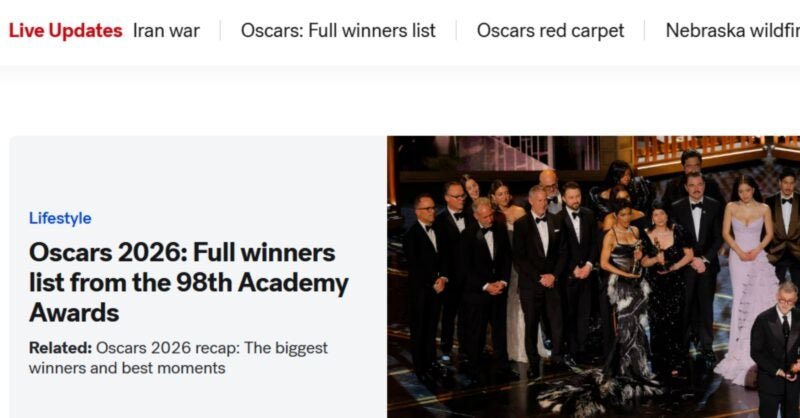This screenshot has height=418, width=800.
Task: Click the word "Awards" in the headline
Action: [x=74, y=312]
